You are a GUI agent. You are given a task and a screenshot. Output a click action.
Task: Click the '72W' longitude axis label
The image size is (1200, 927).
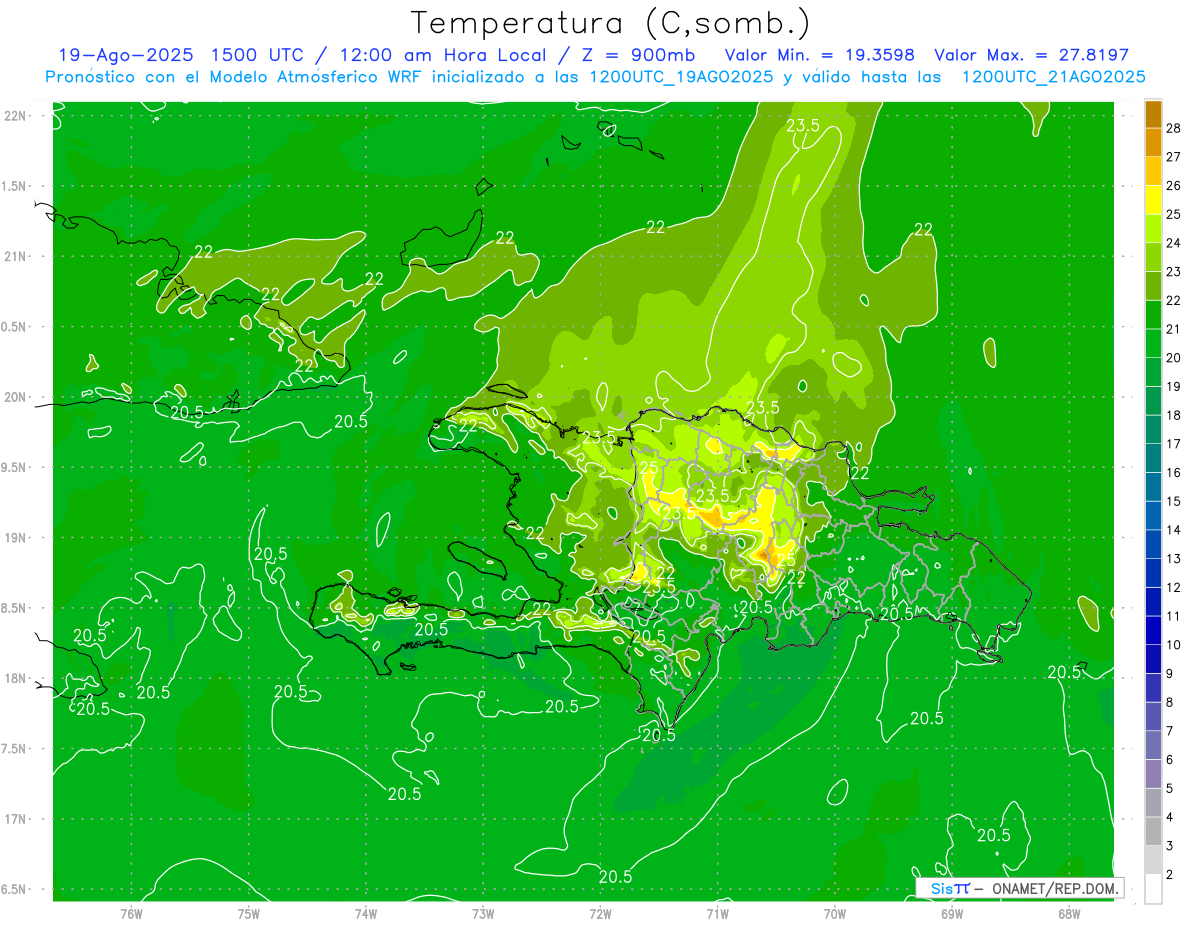click(x=600, y=914)
